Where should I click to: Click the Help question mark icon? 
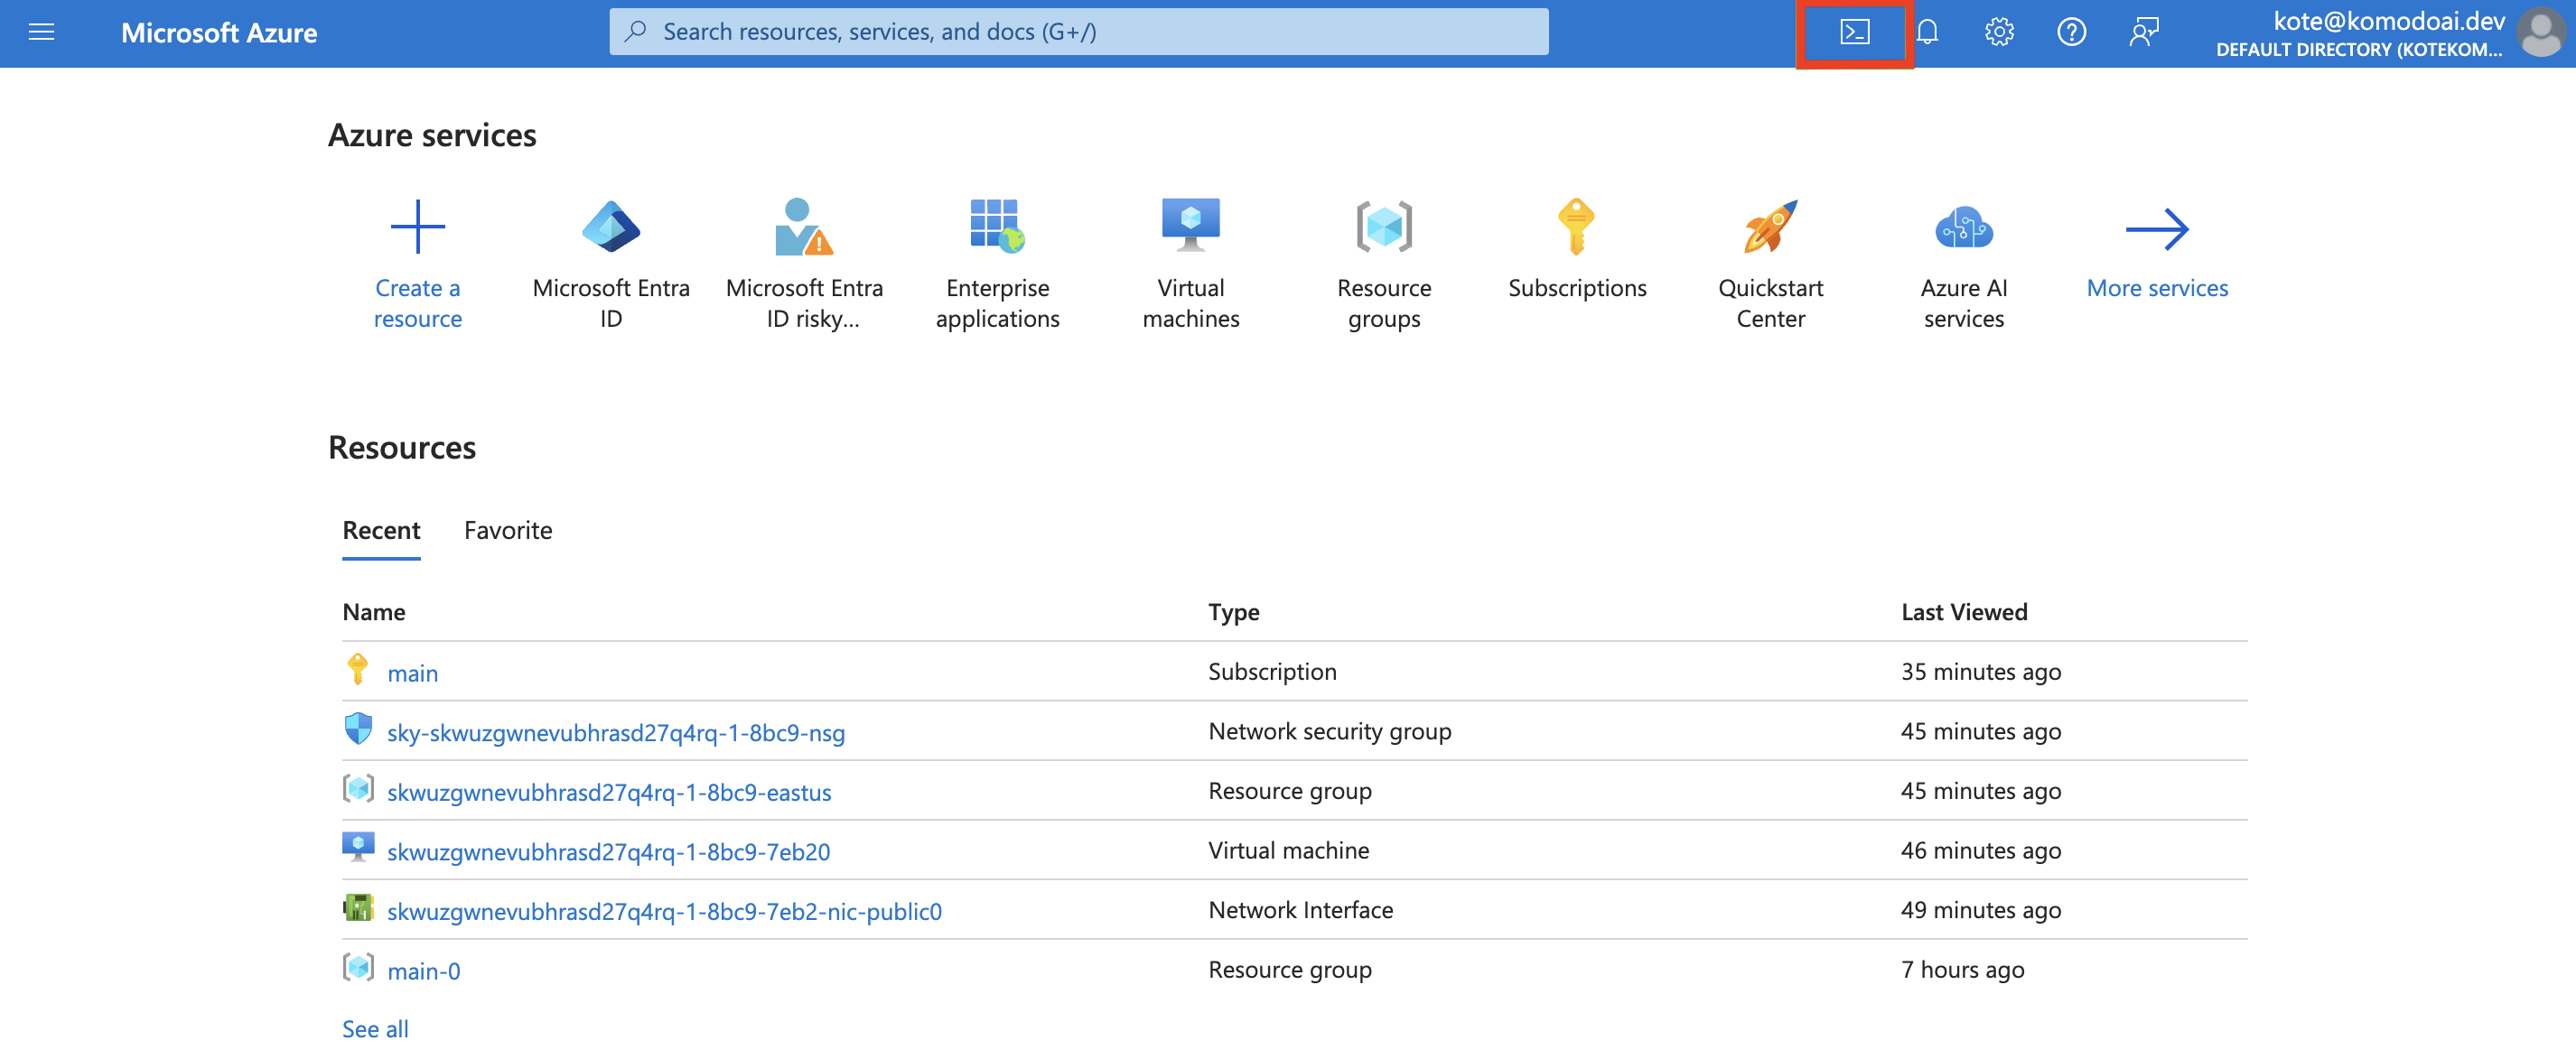[x=2070, y=32]
